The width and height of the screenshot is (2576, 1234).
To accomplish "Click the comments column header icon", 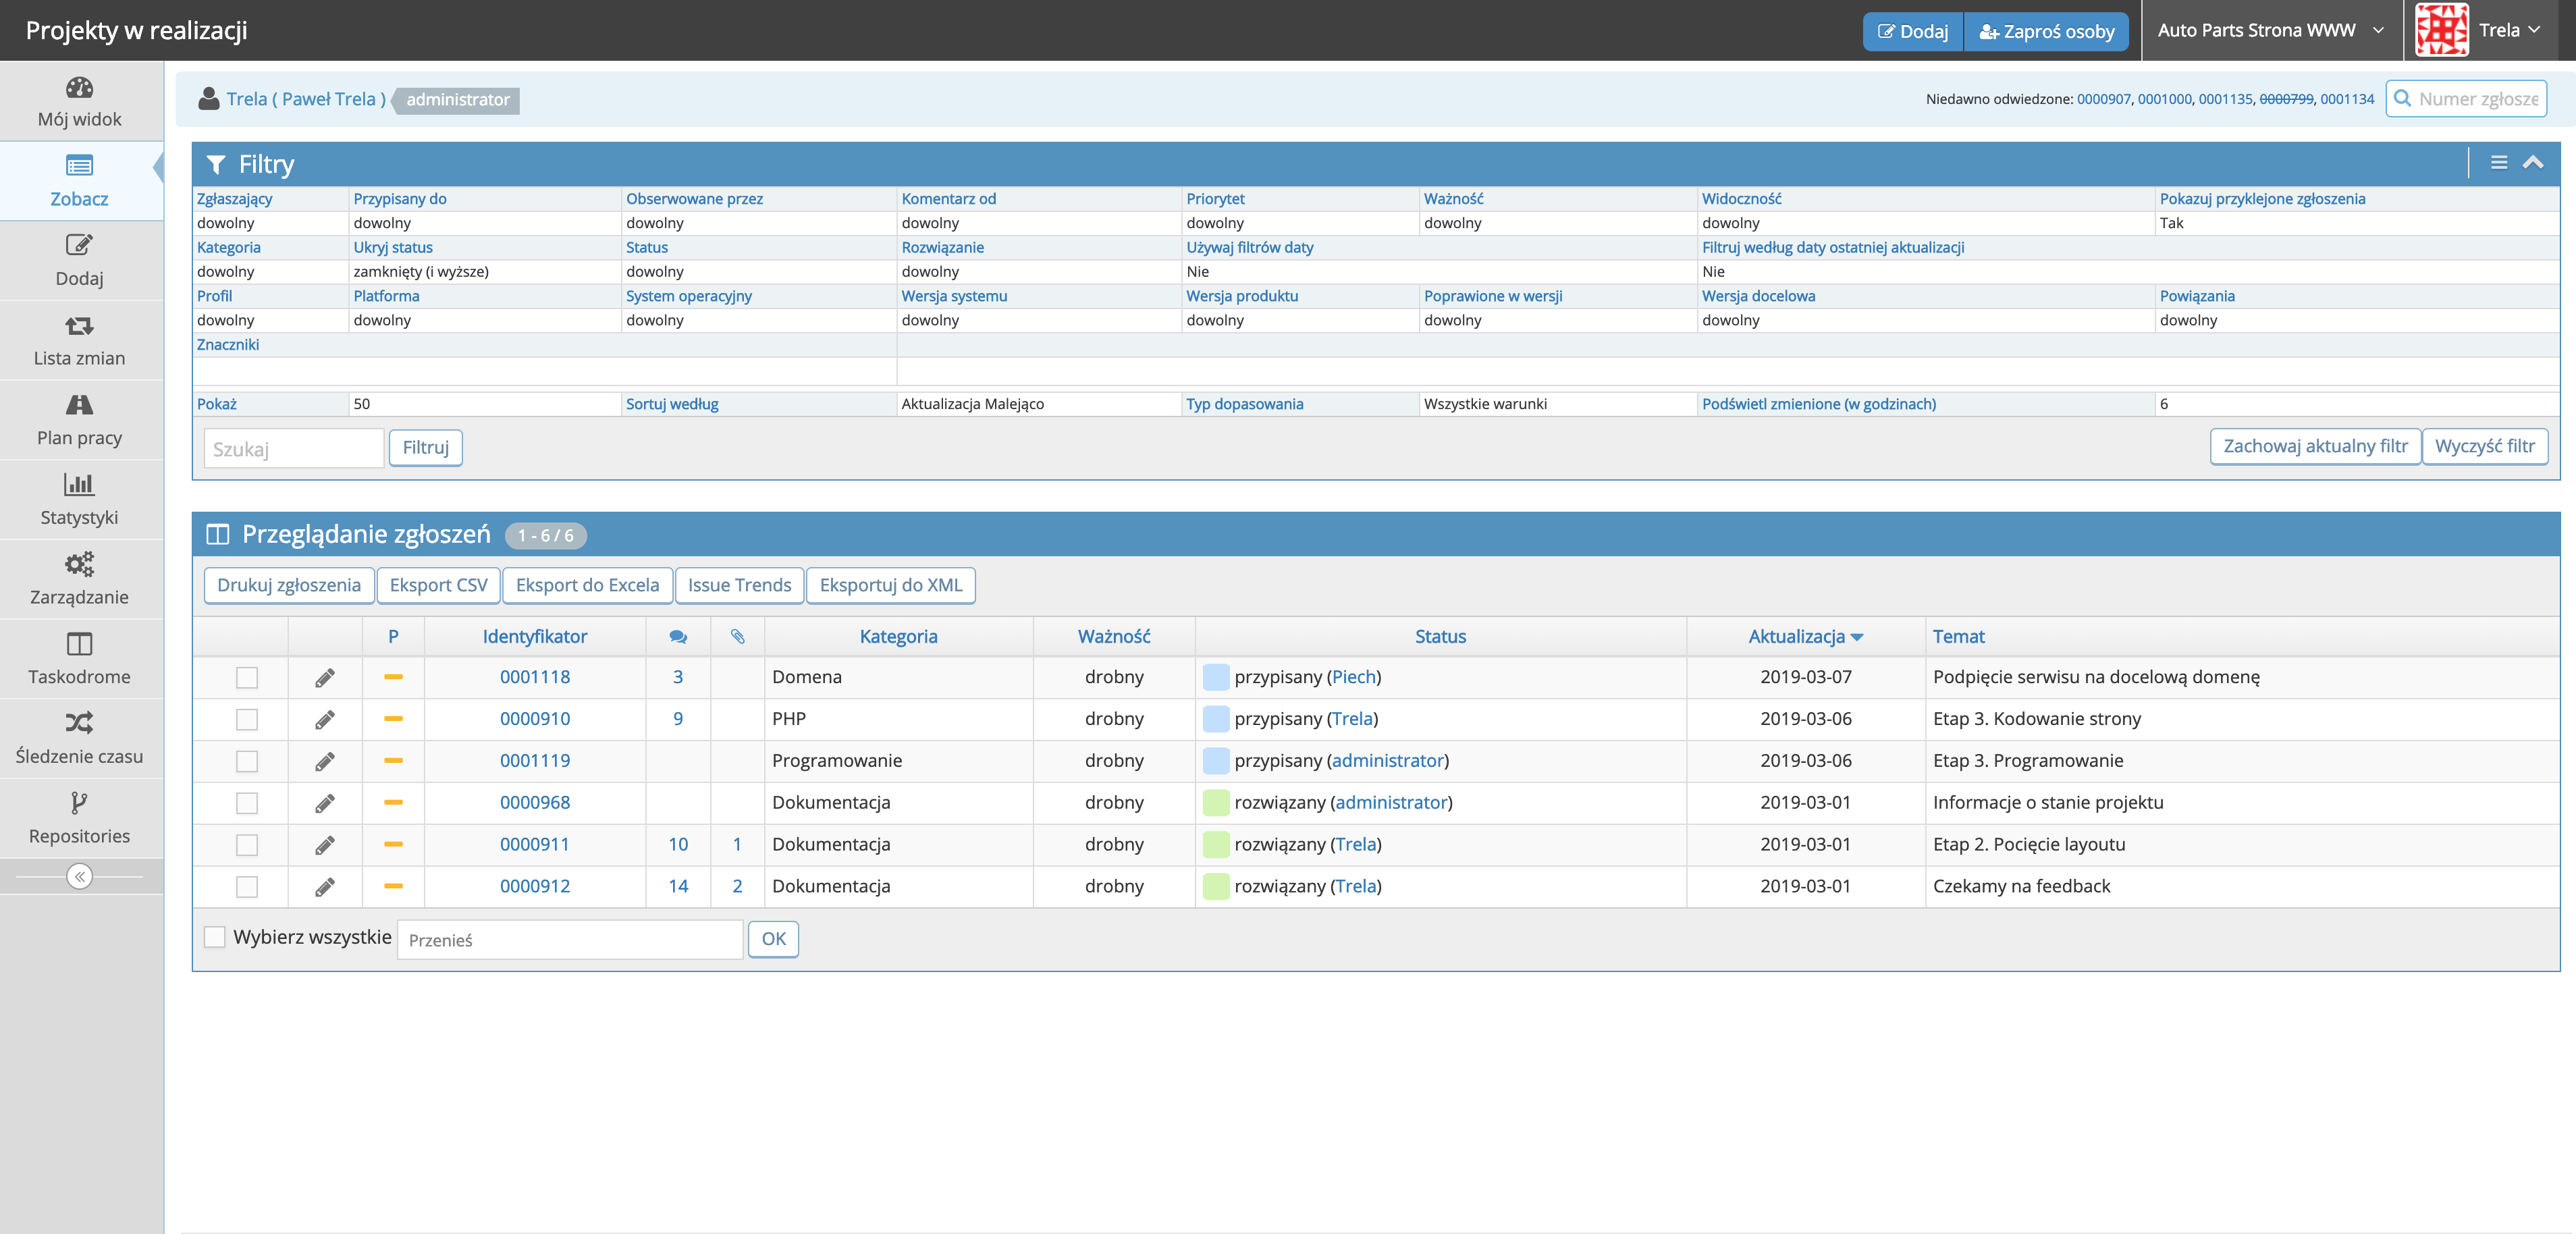I will tap(678, 637).
